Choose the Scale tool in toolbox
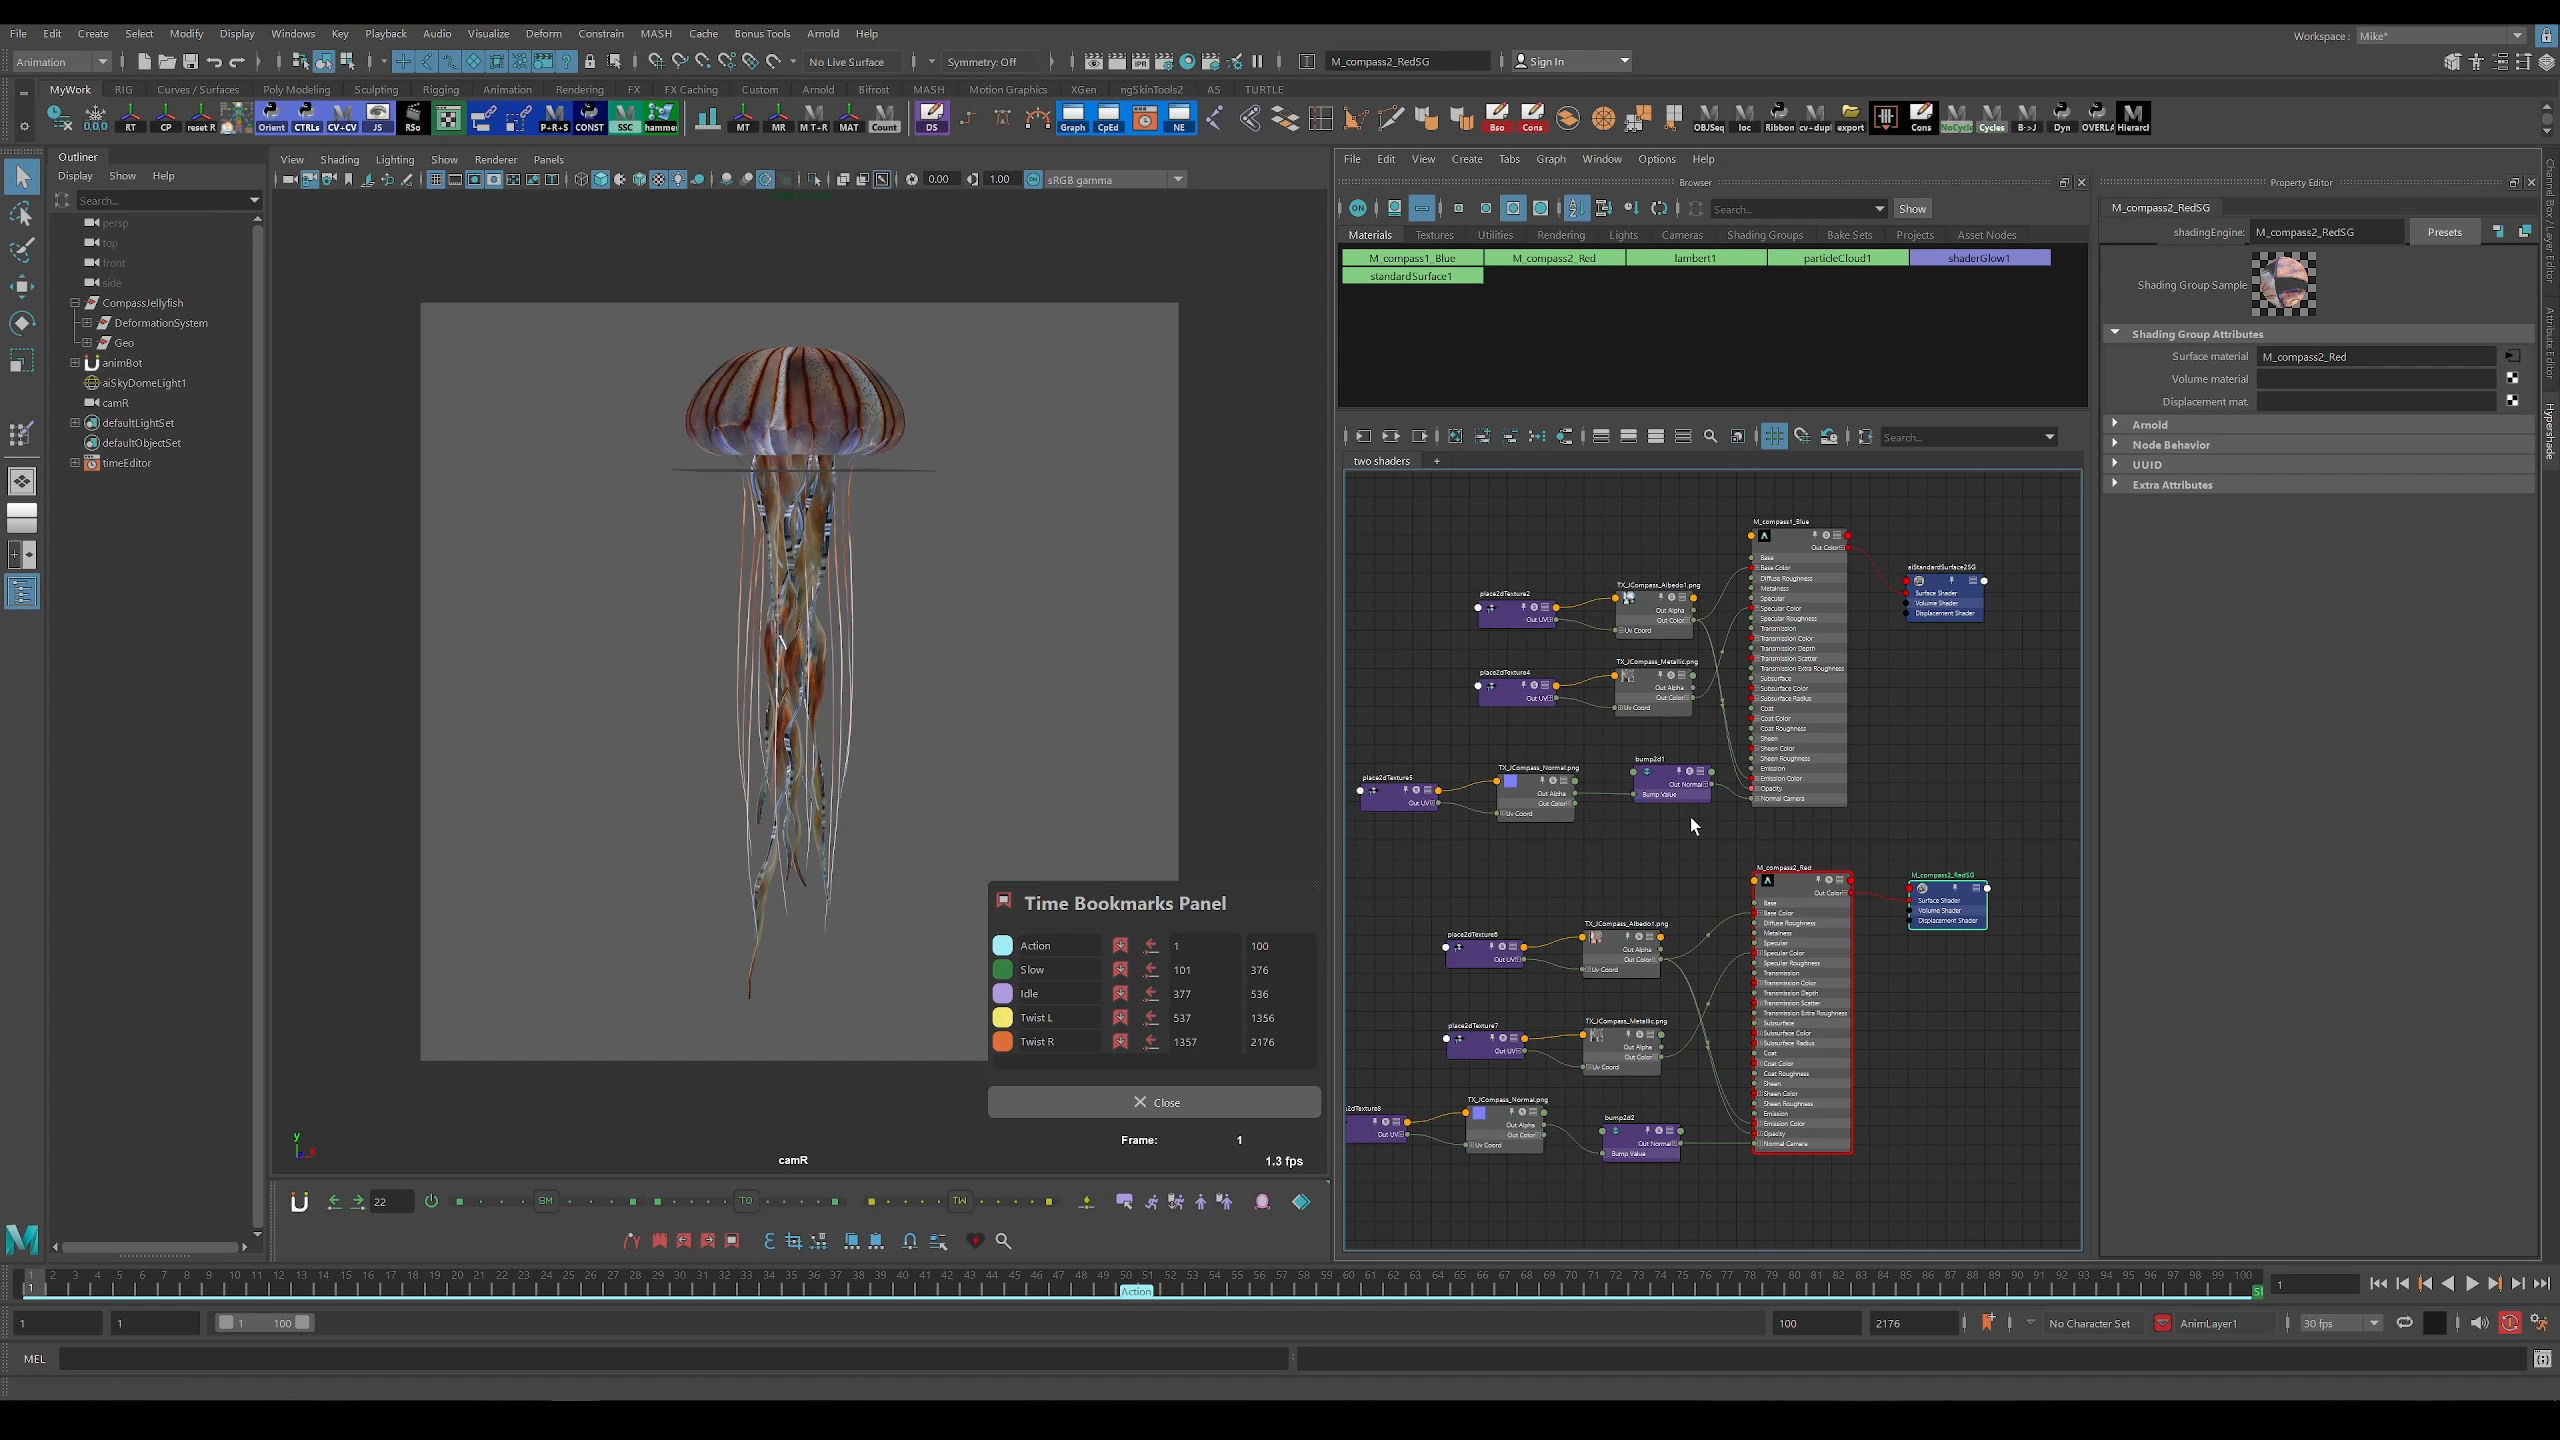The image size is (2560, 1440). (x=22, y=359)
